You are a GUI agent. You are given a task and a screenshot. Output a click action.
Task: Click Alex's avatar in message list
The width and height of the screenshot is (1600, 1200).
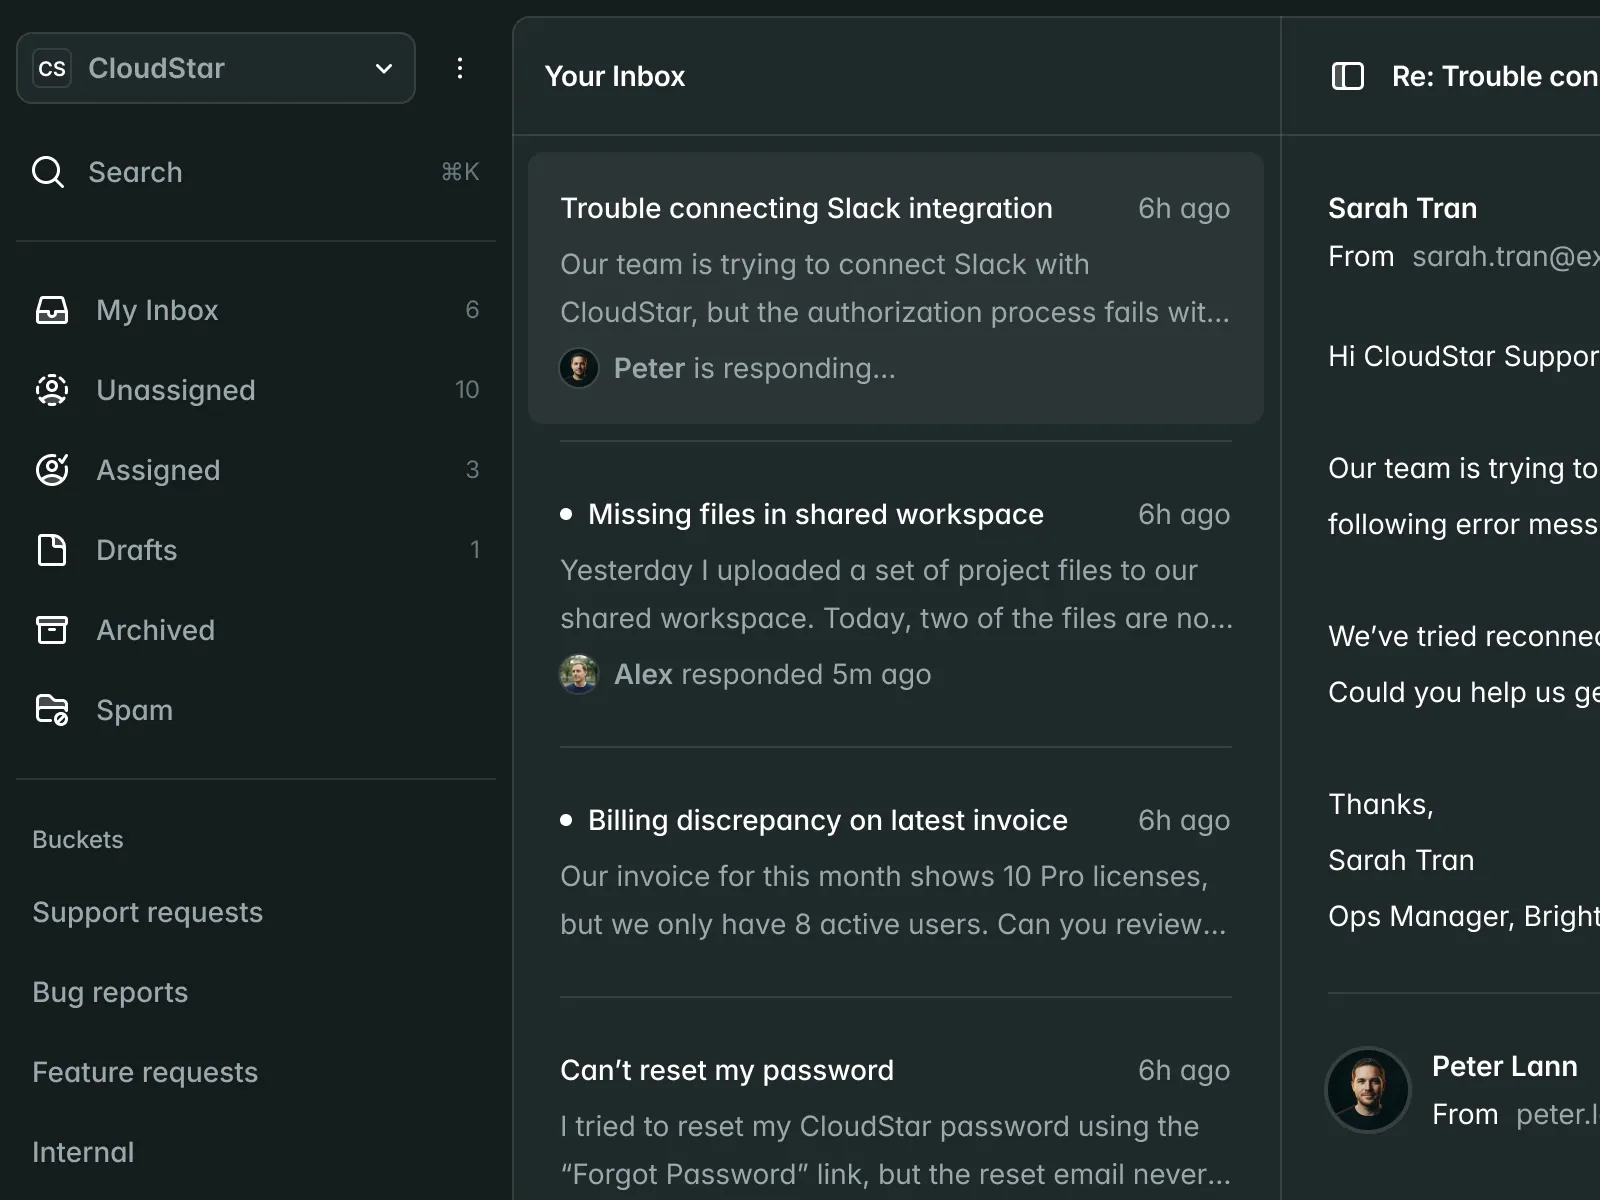click(x=579, y=674)
